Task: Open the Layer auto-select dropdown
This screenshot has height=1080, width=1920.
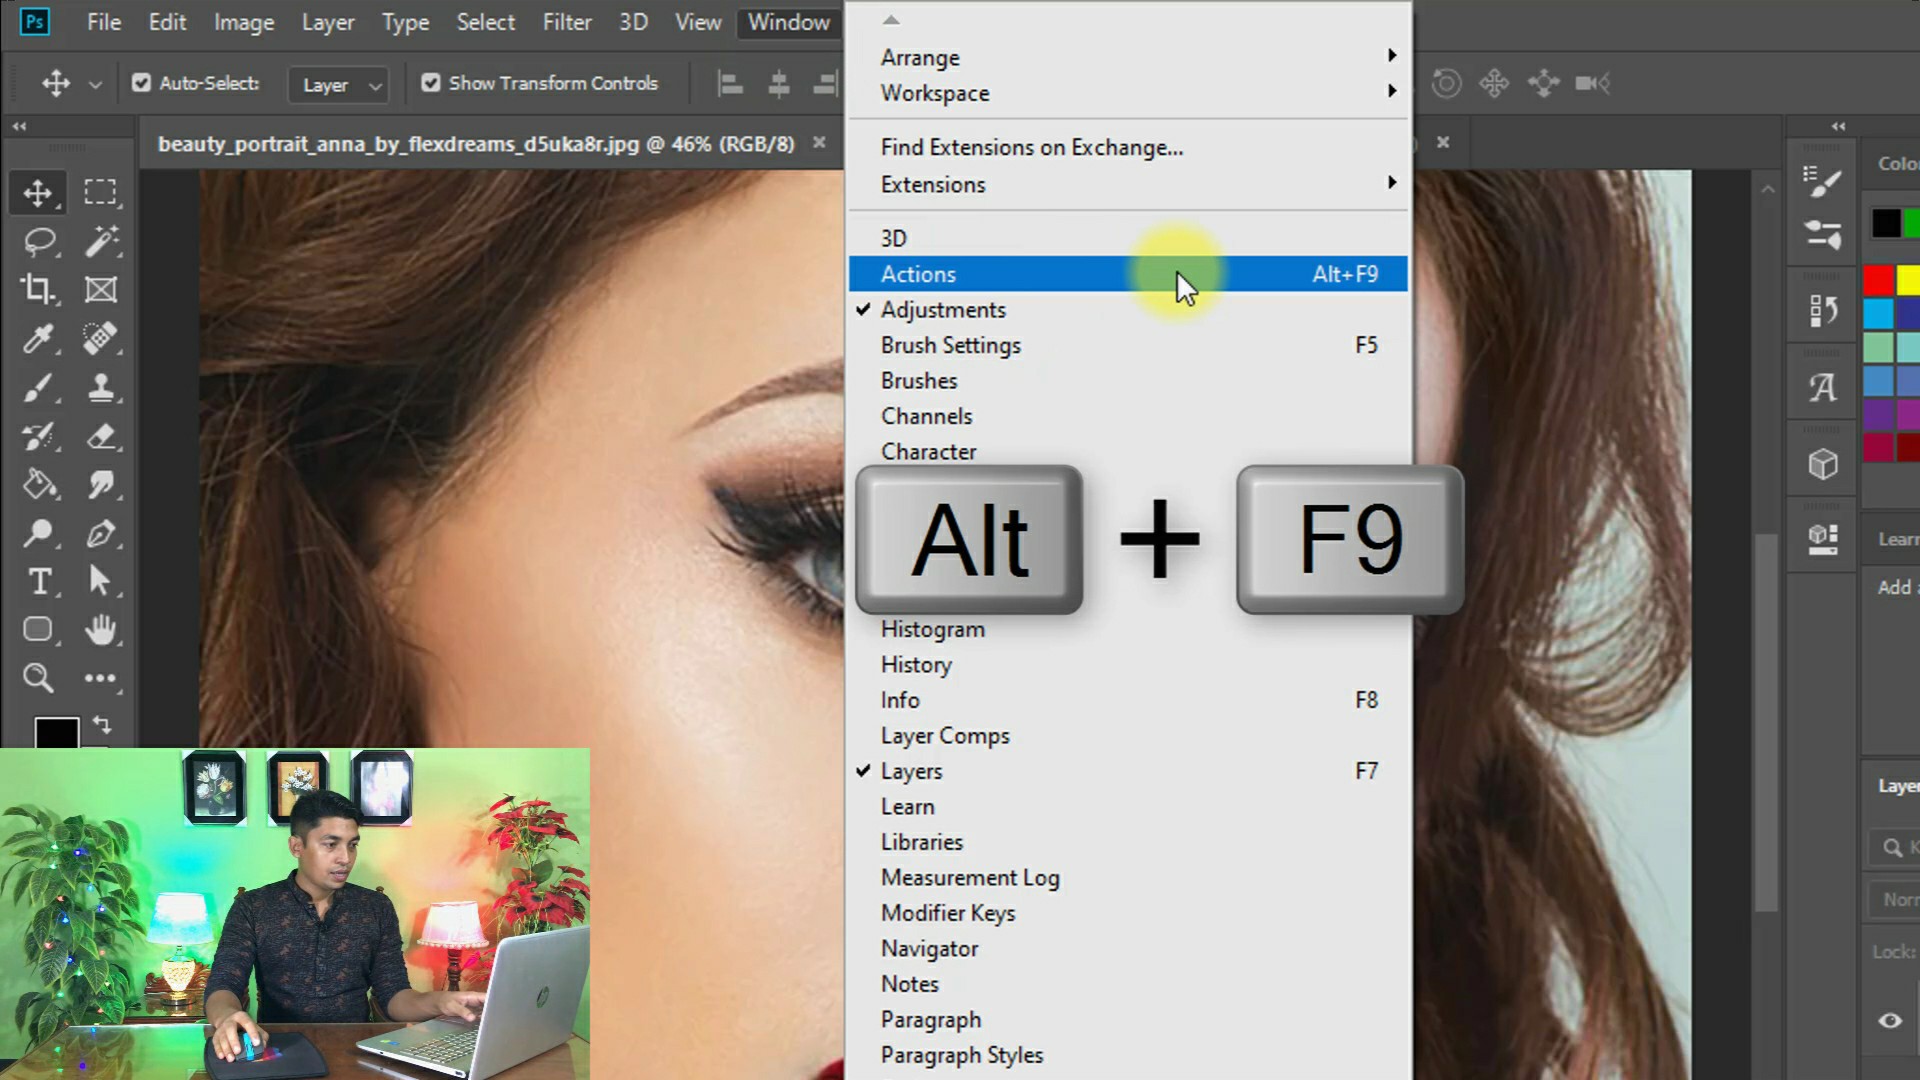Action: [337, 84]
